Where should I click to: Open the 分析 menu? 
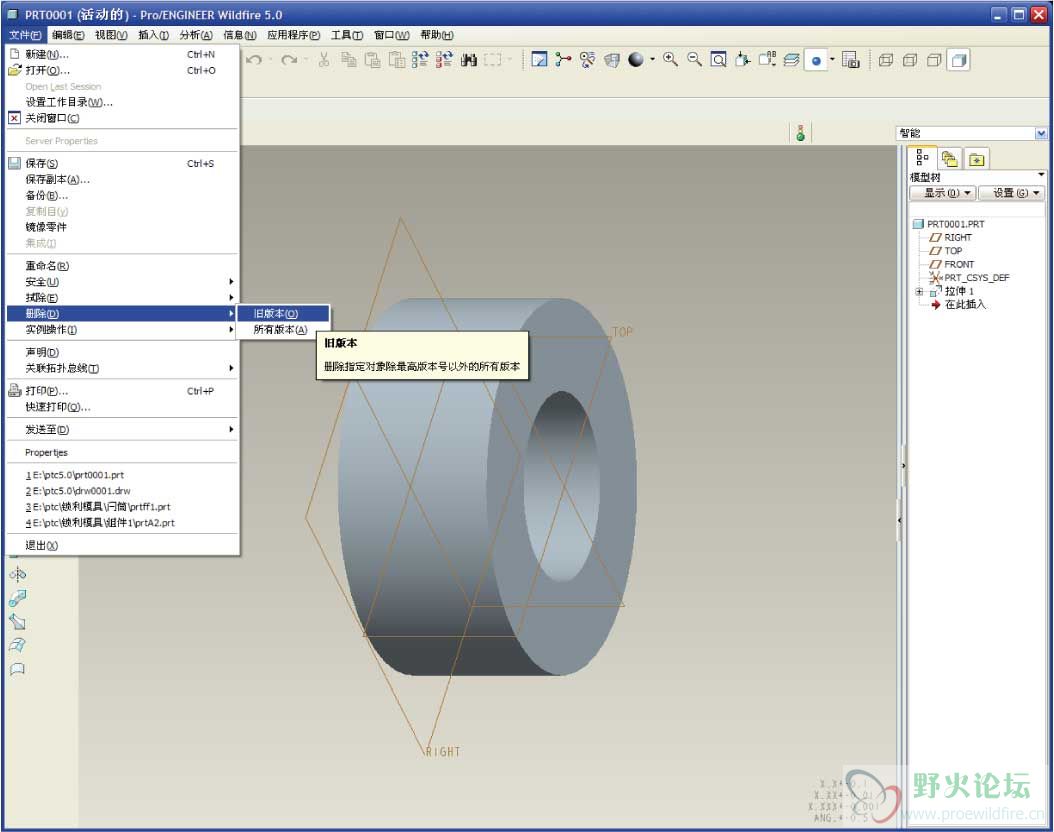[196, 35]
